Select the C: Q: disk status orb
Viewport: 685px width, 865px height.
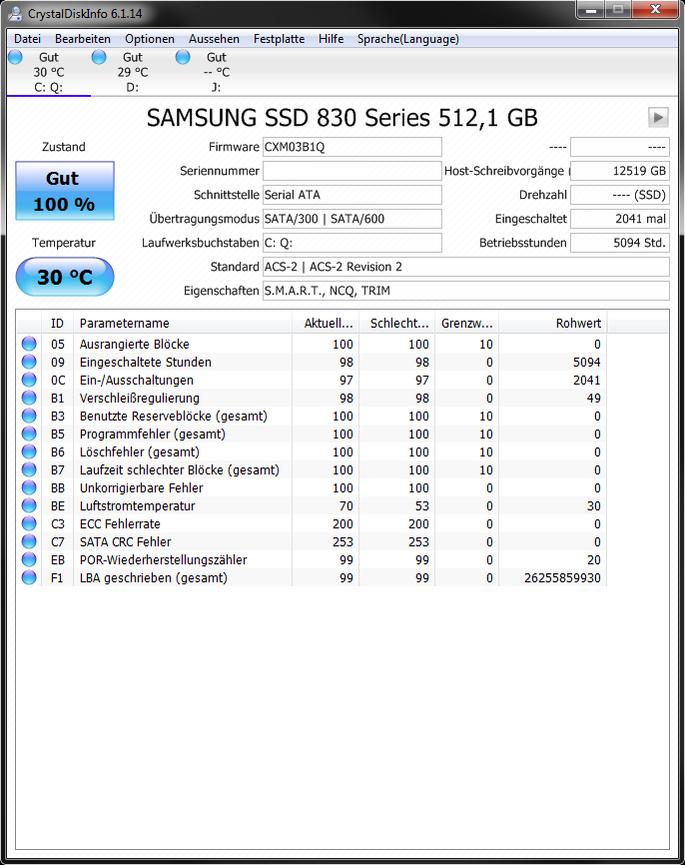coord(15,57)
